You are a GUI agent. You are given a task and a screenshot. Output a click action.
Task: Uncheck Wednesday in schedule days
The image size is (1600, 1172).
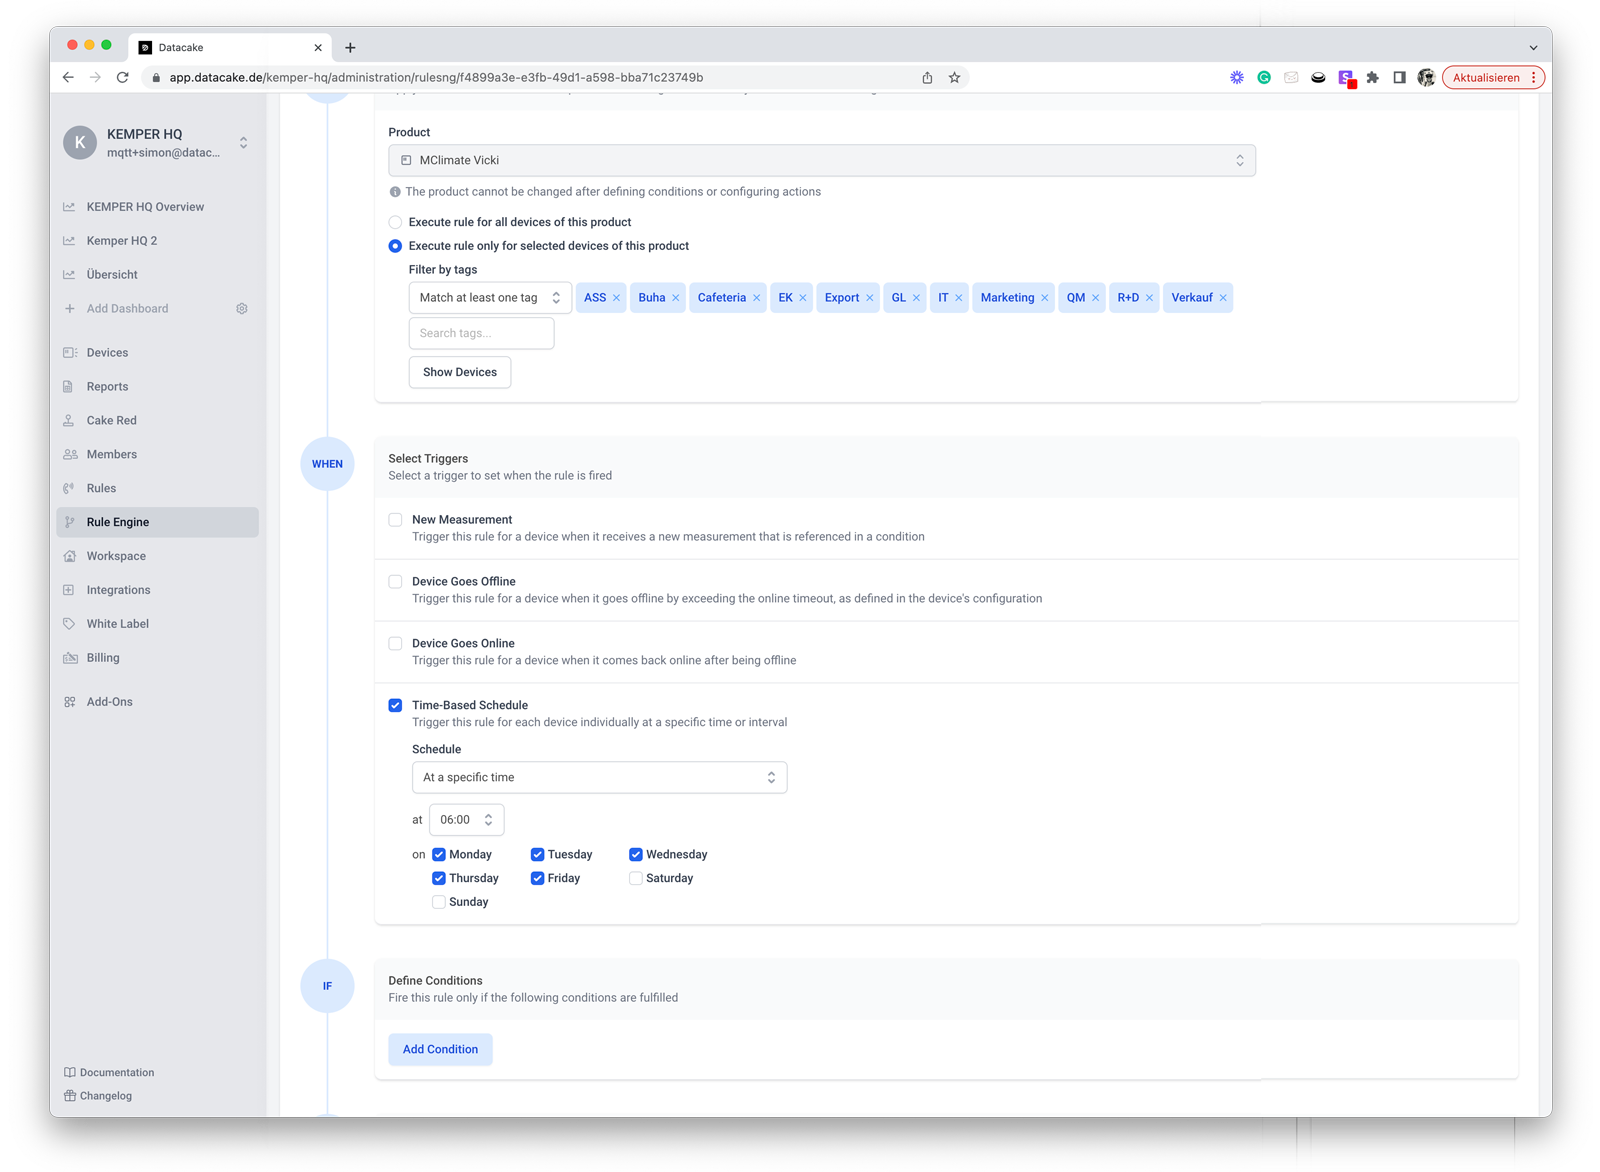tap(635, 855)
